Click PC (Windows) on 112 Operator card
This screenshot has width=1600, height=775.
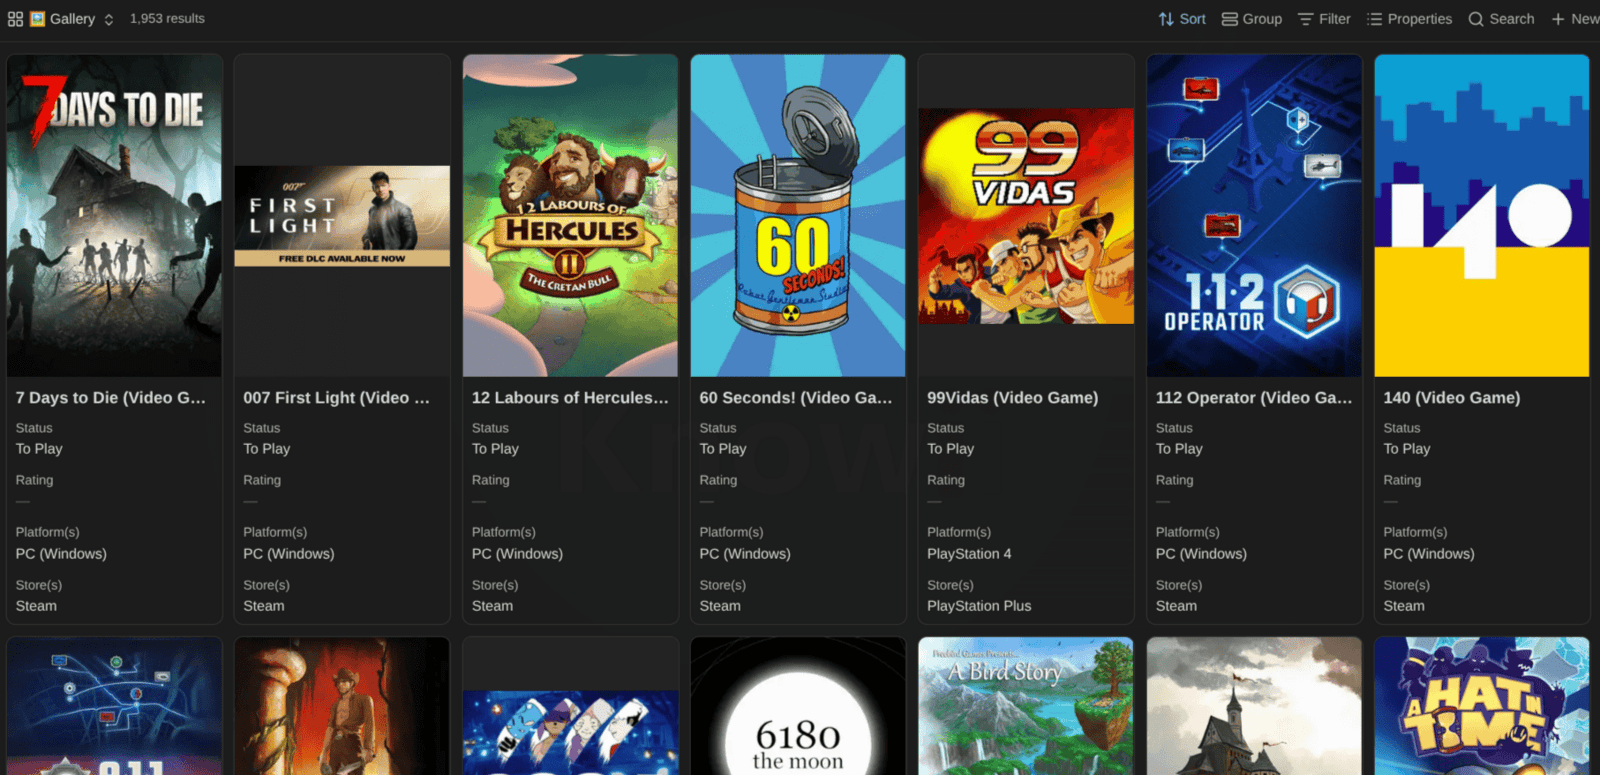point(1201,554)
